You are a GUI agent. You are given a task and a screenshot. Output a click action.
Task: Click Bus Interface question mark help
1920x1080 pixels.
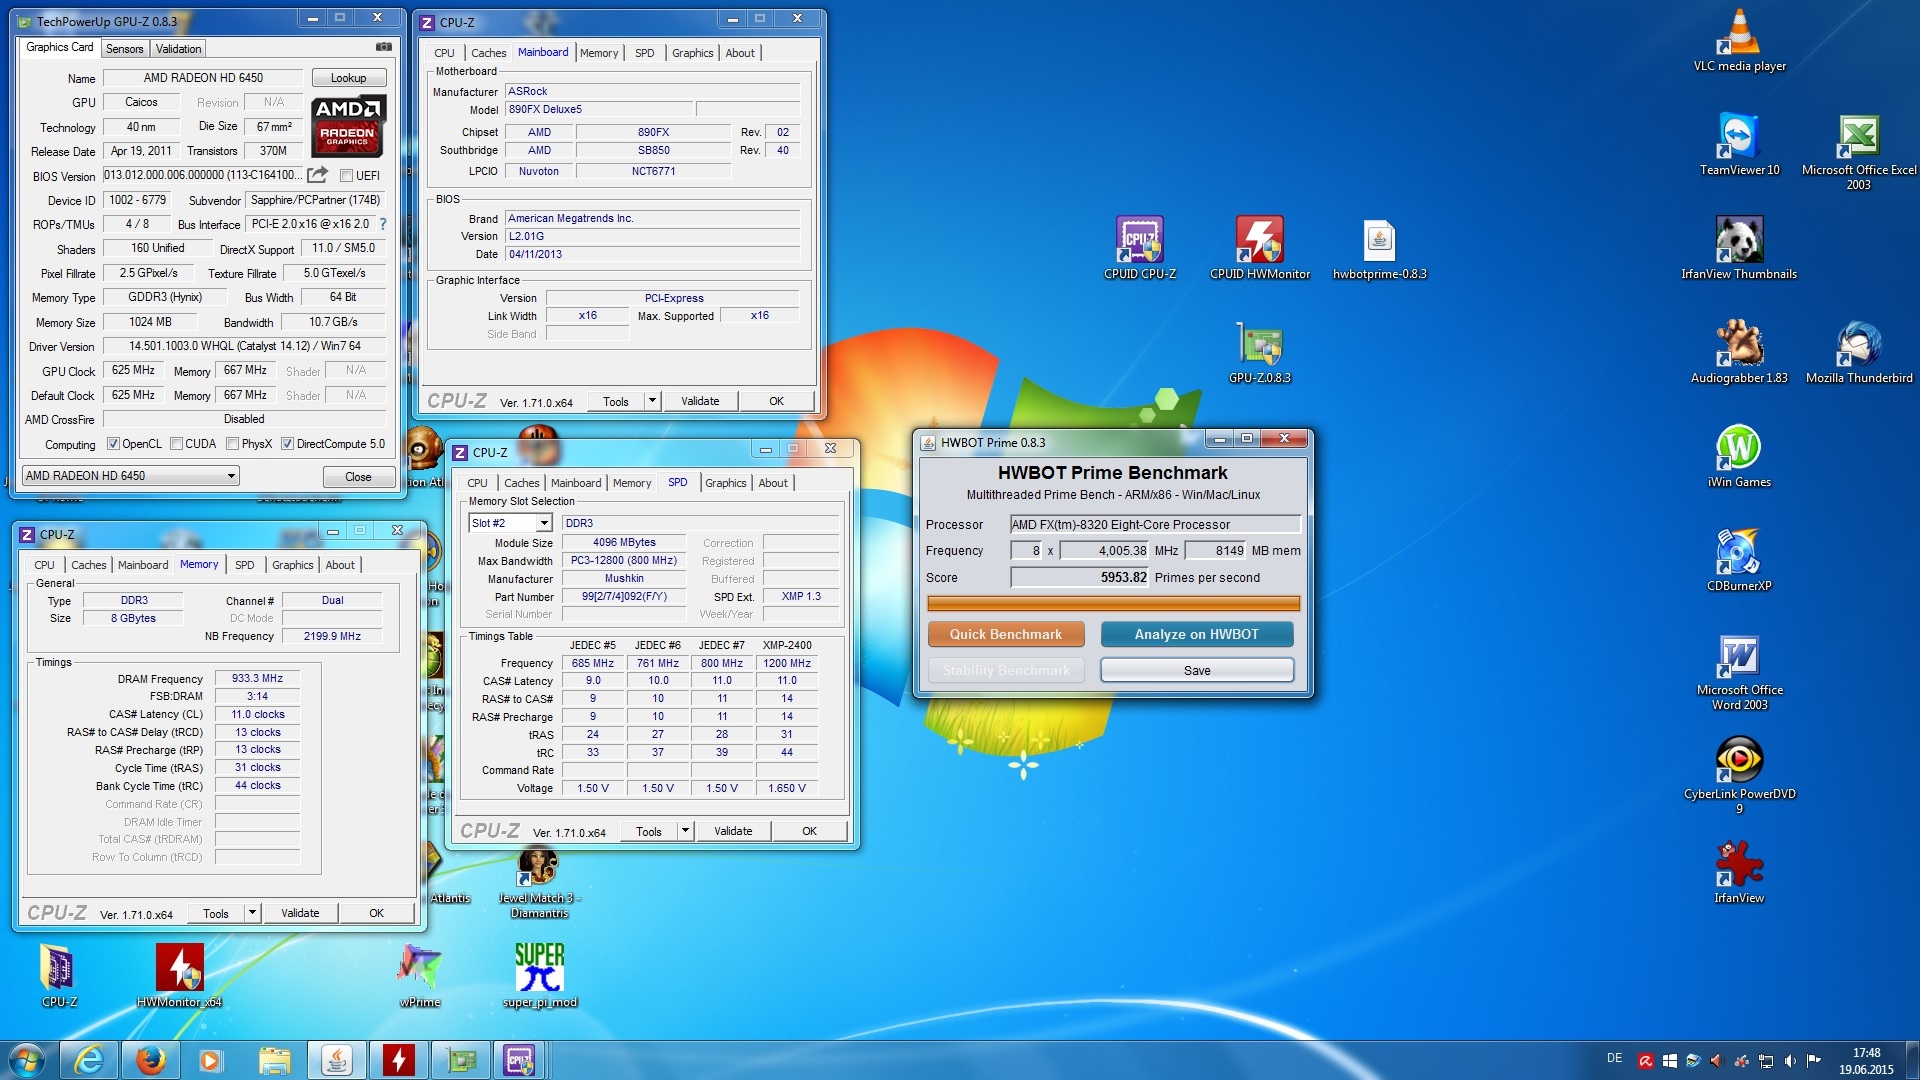383,224
